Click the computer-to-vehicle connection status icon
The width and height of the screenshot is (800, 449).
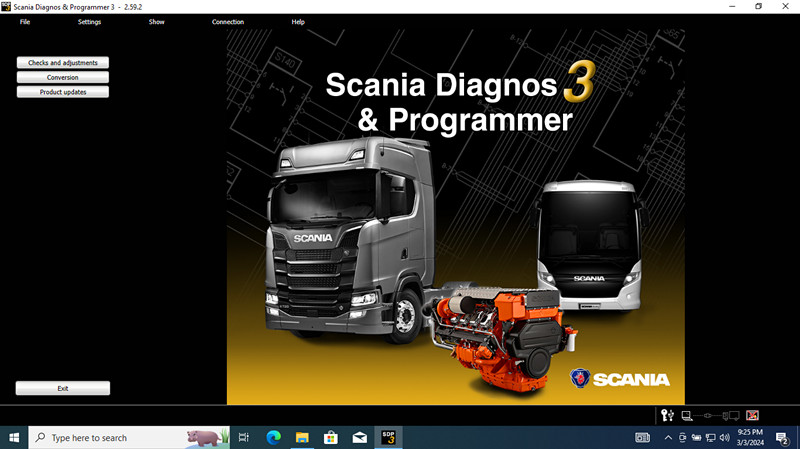(x=710, y=416)
